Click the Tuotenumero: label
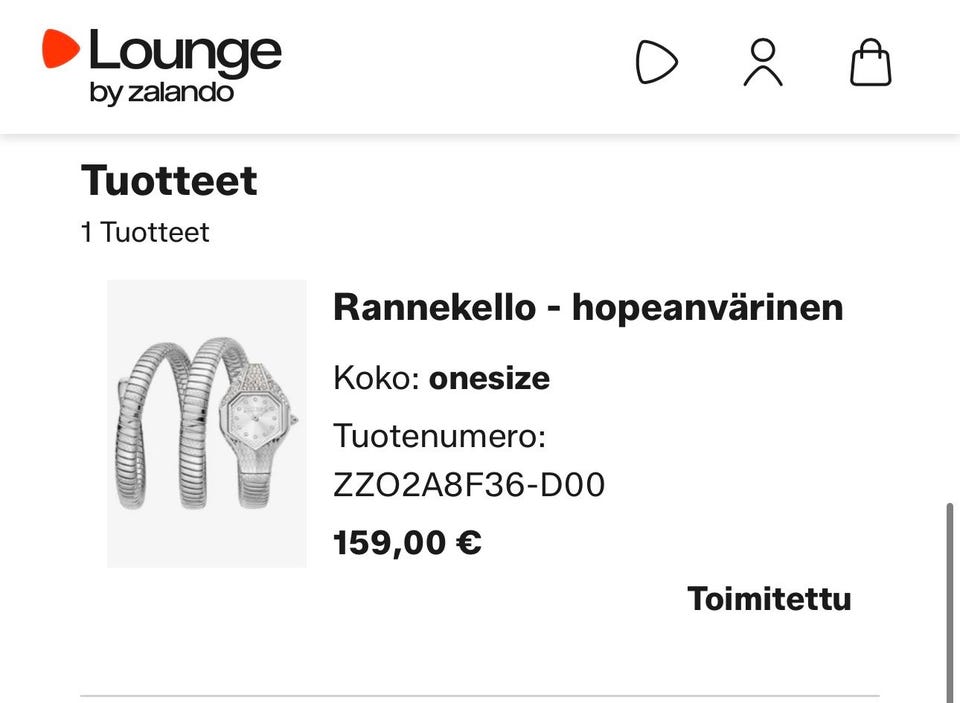The height and width of the screenshot is (703, 960). click(439, 437)
